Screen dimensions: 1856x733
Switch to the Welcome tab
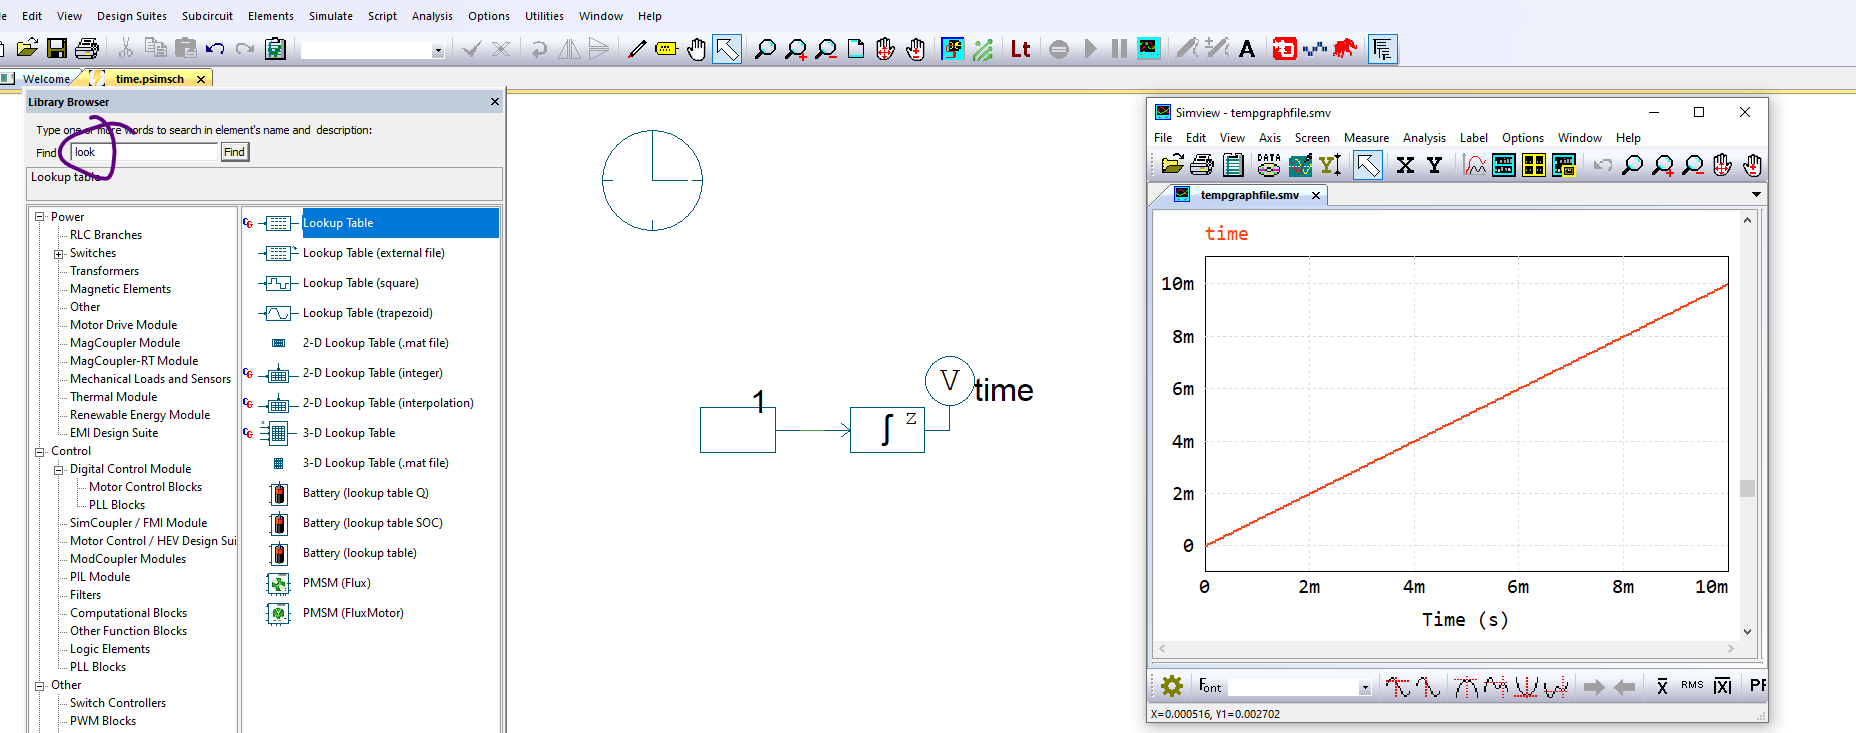[46, 79]
